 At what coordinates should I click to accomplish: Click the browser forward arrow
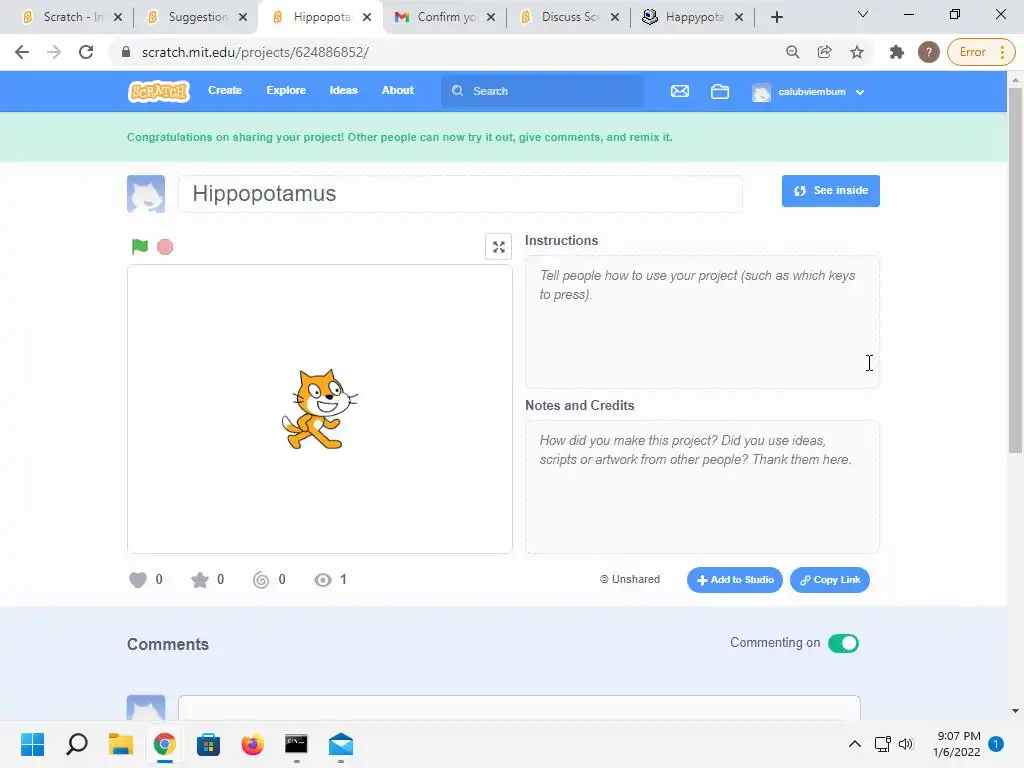pos(54,52)
